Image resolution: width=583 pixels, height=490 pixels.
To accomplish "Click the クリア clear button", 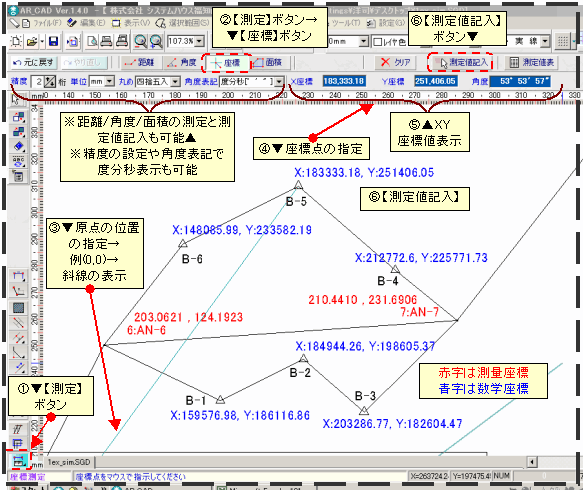I will pyautogui.click(x=396, y=62).
